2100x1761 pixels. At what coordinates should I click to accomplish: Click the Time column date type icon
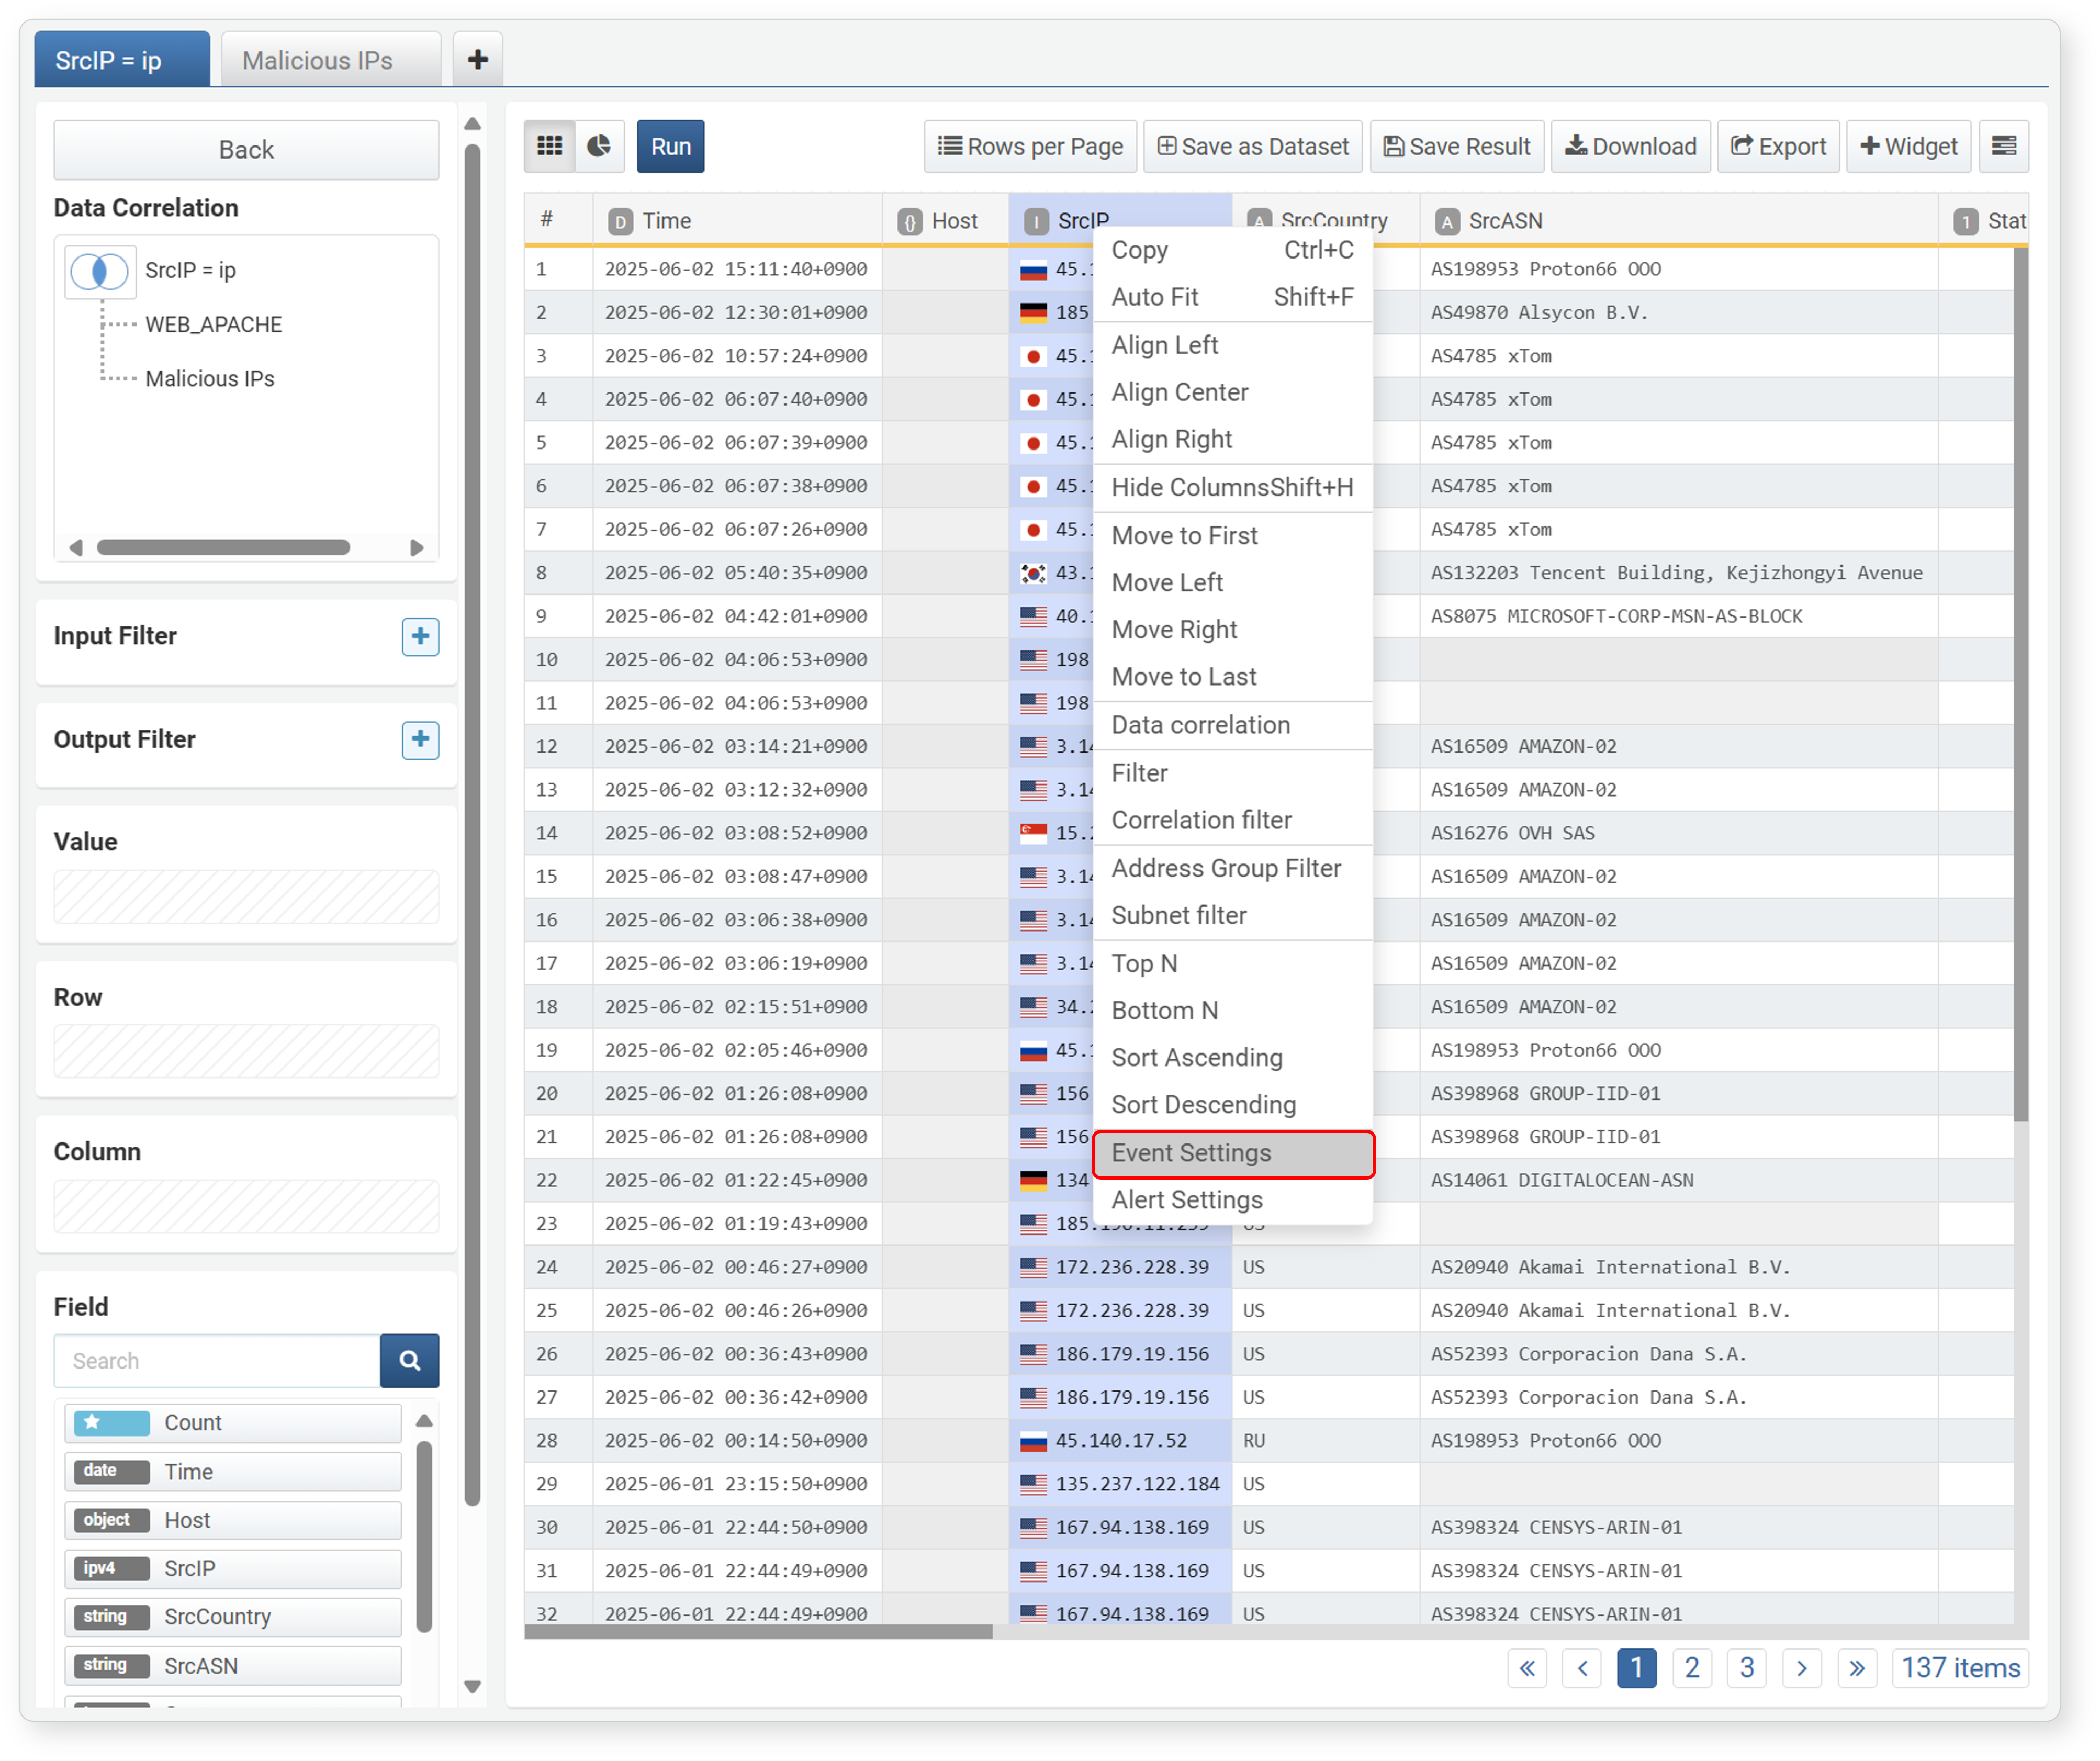tap(621, 221)
